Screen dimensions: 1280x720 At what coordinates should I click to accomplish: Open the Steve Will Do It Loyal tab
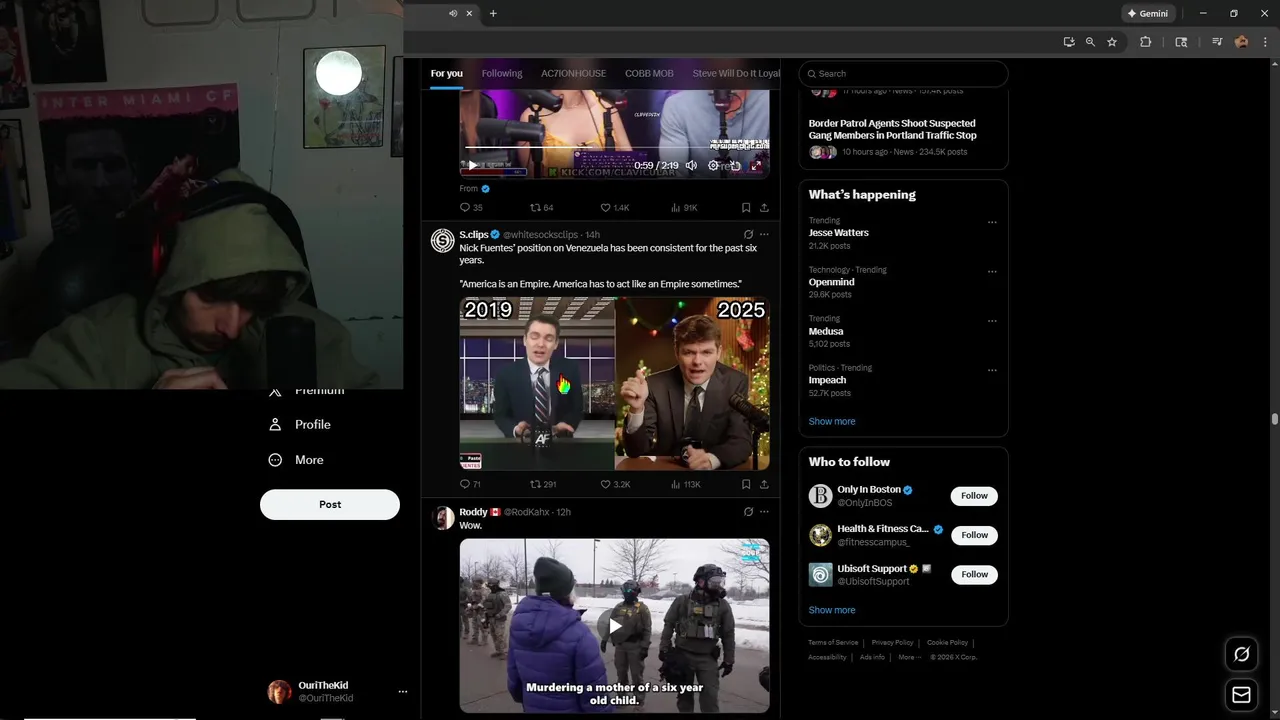pyautogui.click(x=736, y=73)
